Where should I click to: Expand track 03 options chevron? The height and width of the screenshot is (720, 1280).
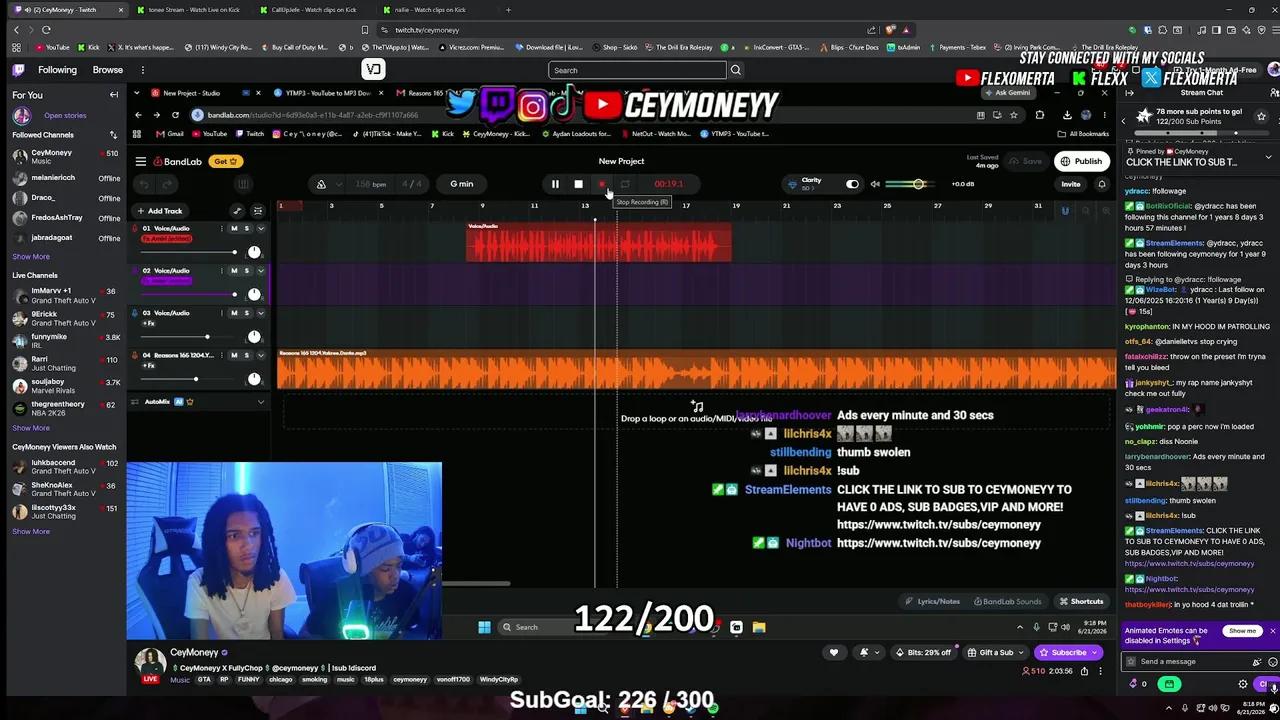[261, 313]
